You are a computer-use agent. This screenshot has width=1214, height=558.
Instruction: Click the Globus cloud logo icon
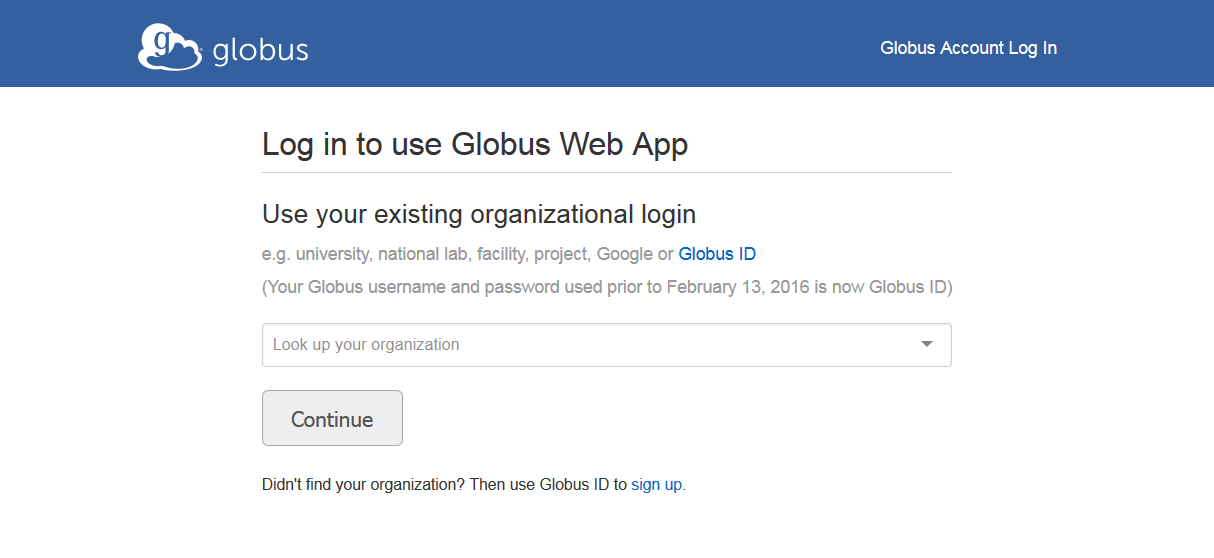point(170,47)
